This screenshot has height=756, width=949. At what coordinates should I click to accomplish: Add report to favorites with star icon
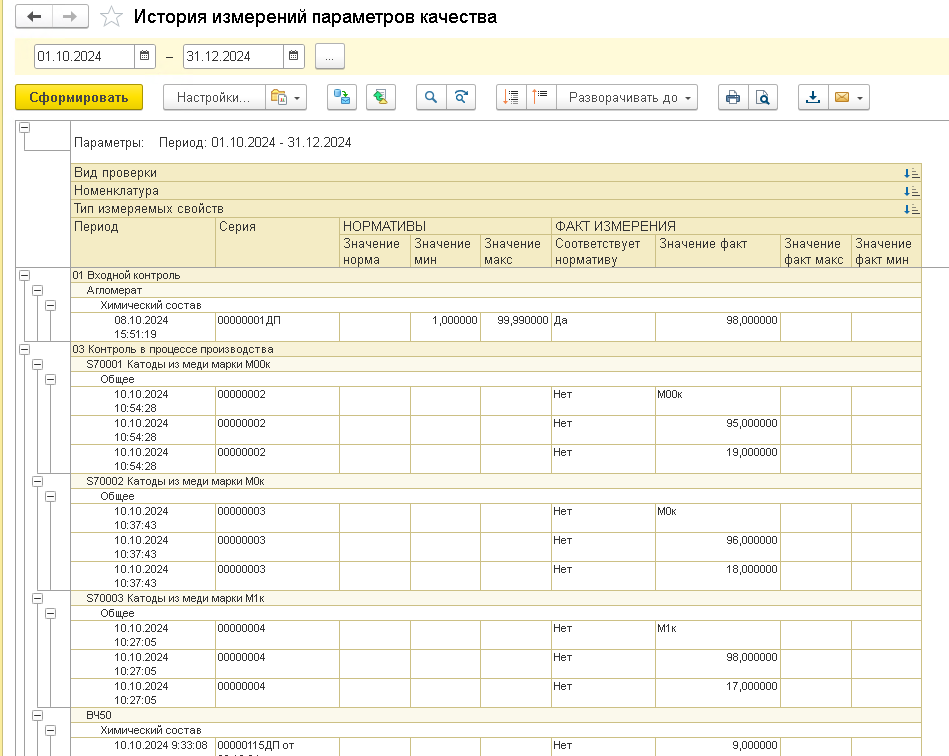coord(113,17)
